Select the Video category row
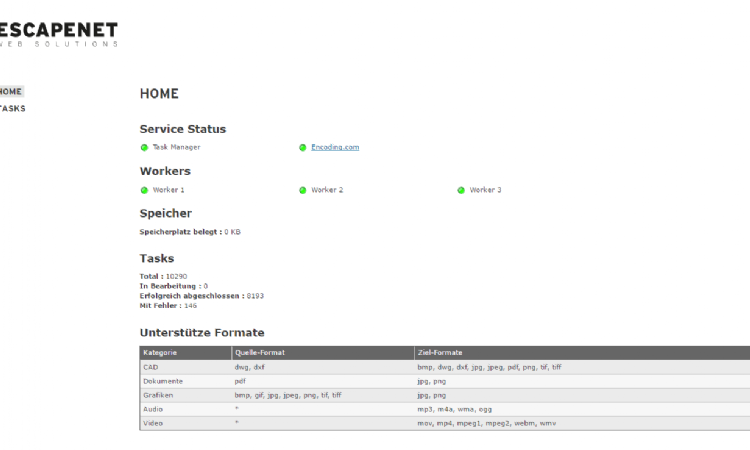Image resolution: width=750 pixels, height=450 pixels. [153, 423]
